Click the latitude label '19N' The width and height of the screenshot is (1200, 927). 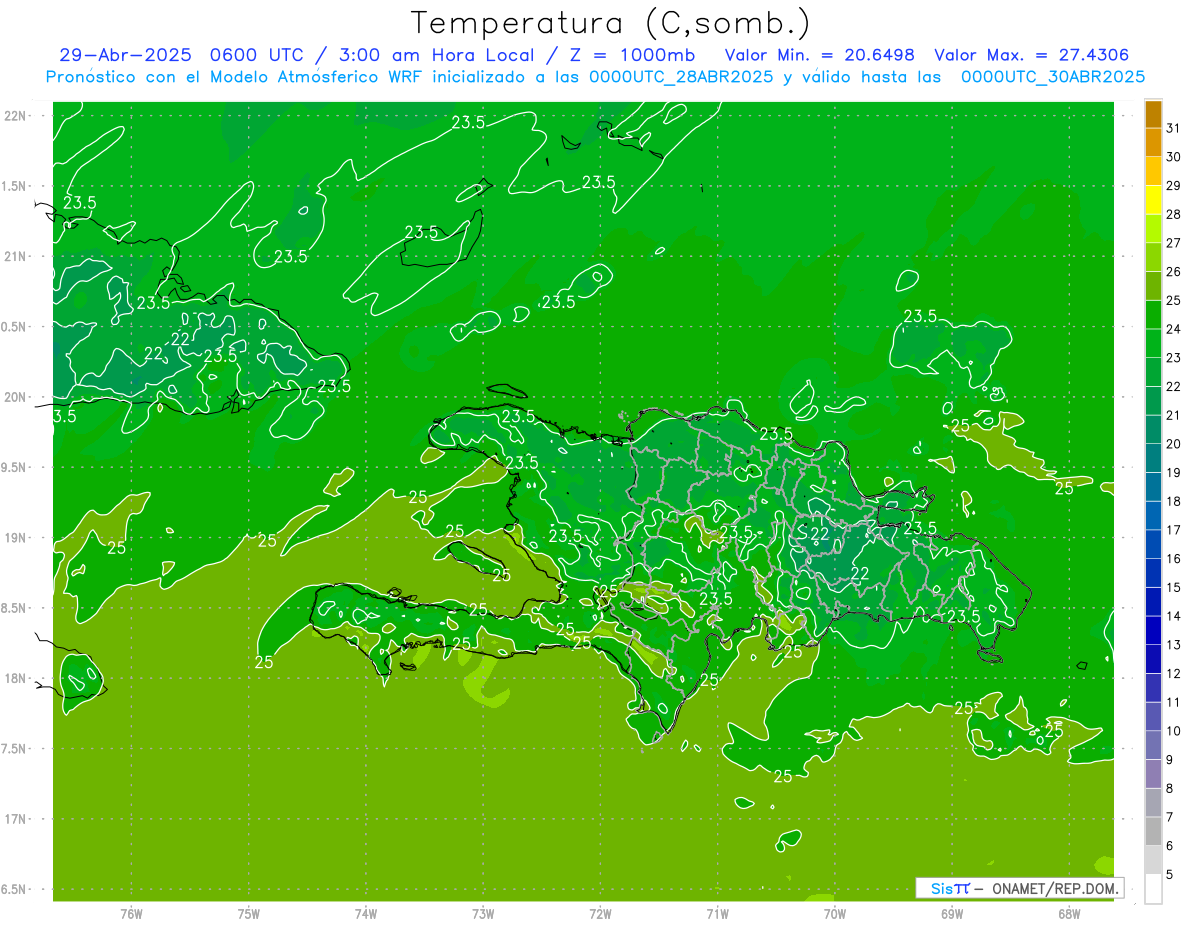(x=16, y=538)
